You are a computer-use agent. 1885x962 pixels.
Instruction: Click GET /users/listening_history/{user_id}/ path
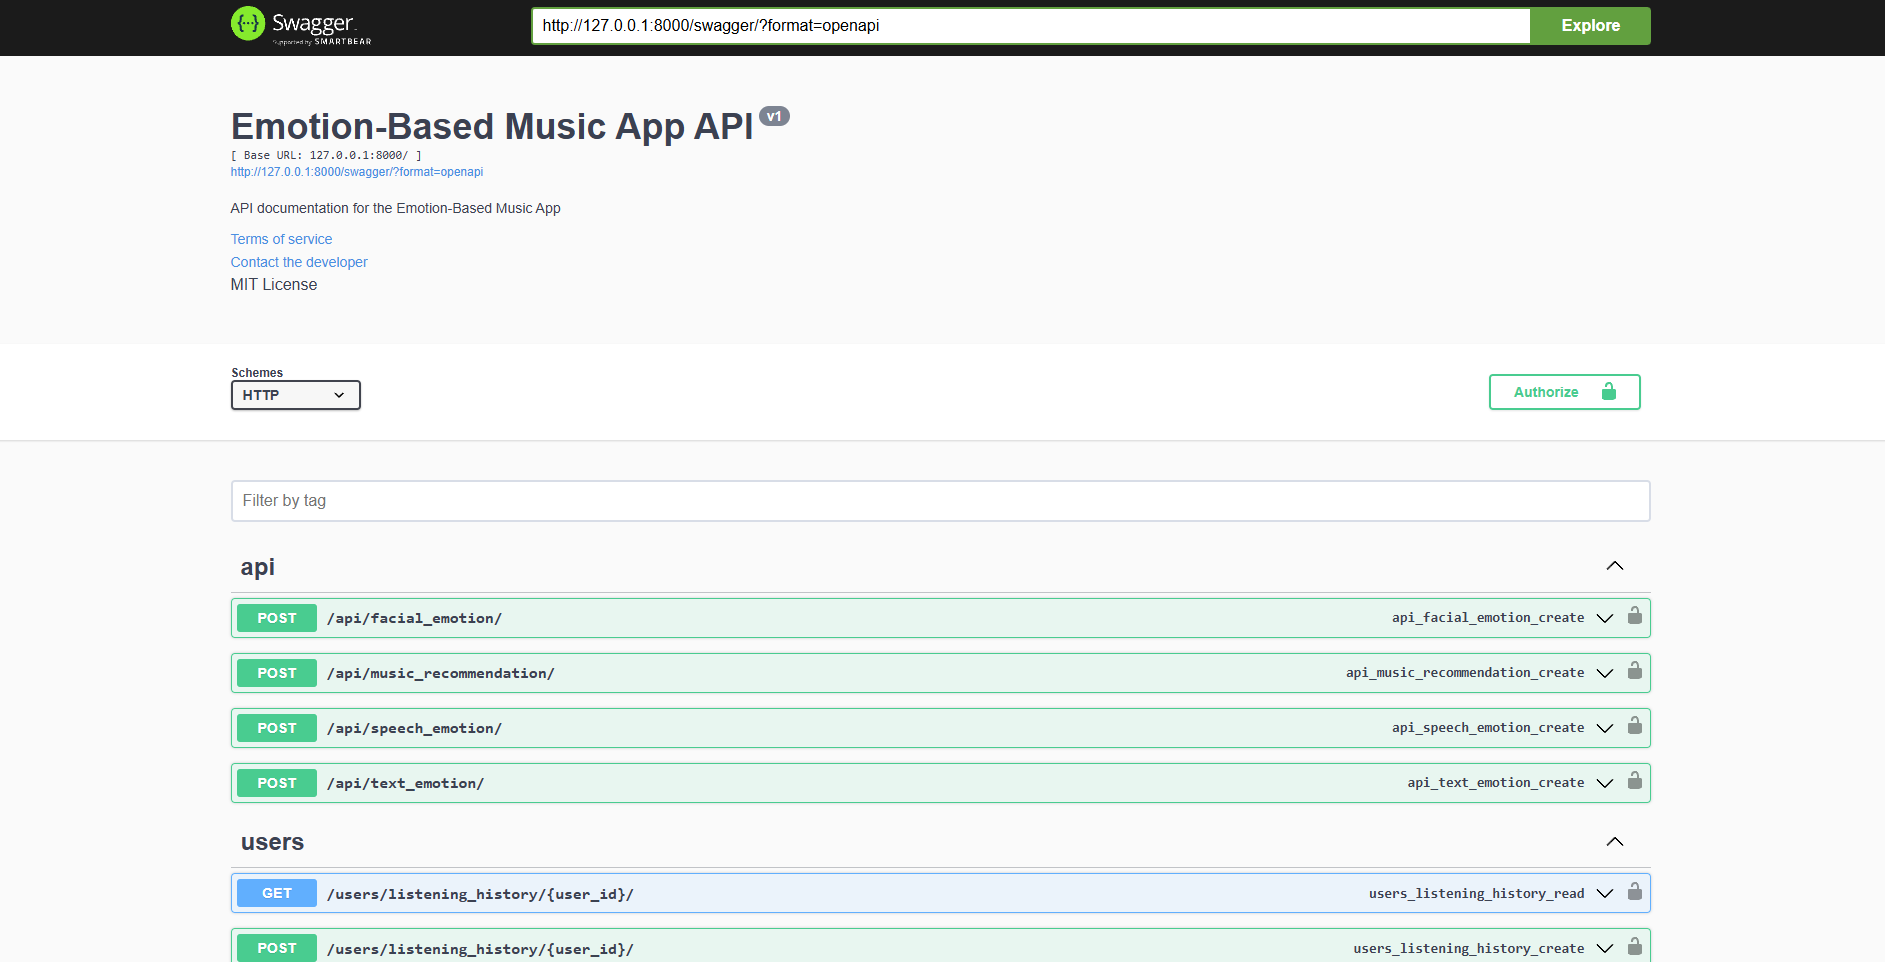point(480,894)
